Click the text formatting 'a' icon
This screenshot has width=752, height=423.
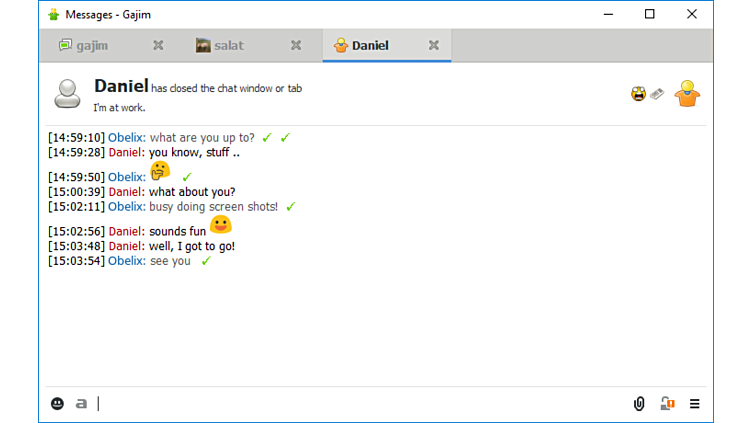tap(82, 404)
